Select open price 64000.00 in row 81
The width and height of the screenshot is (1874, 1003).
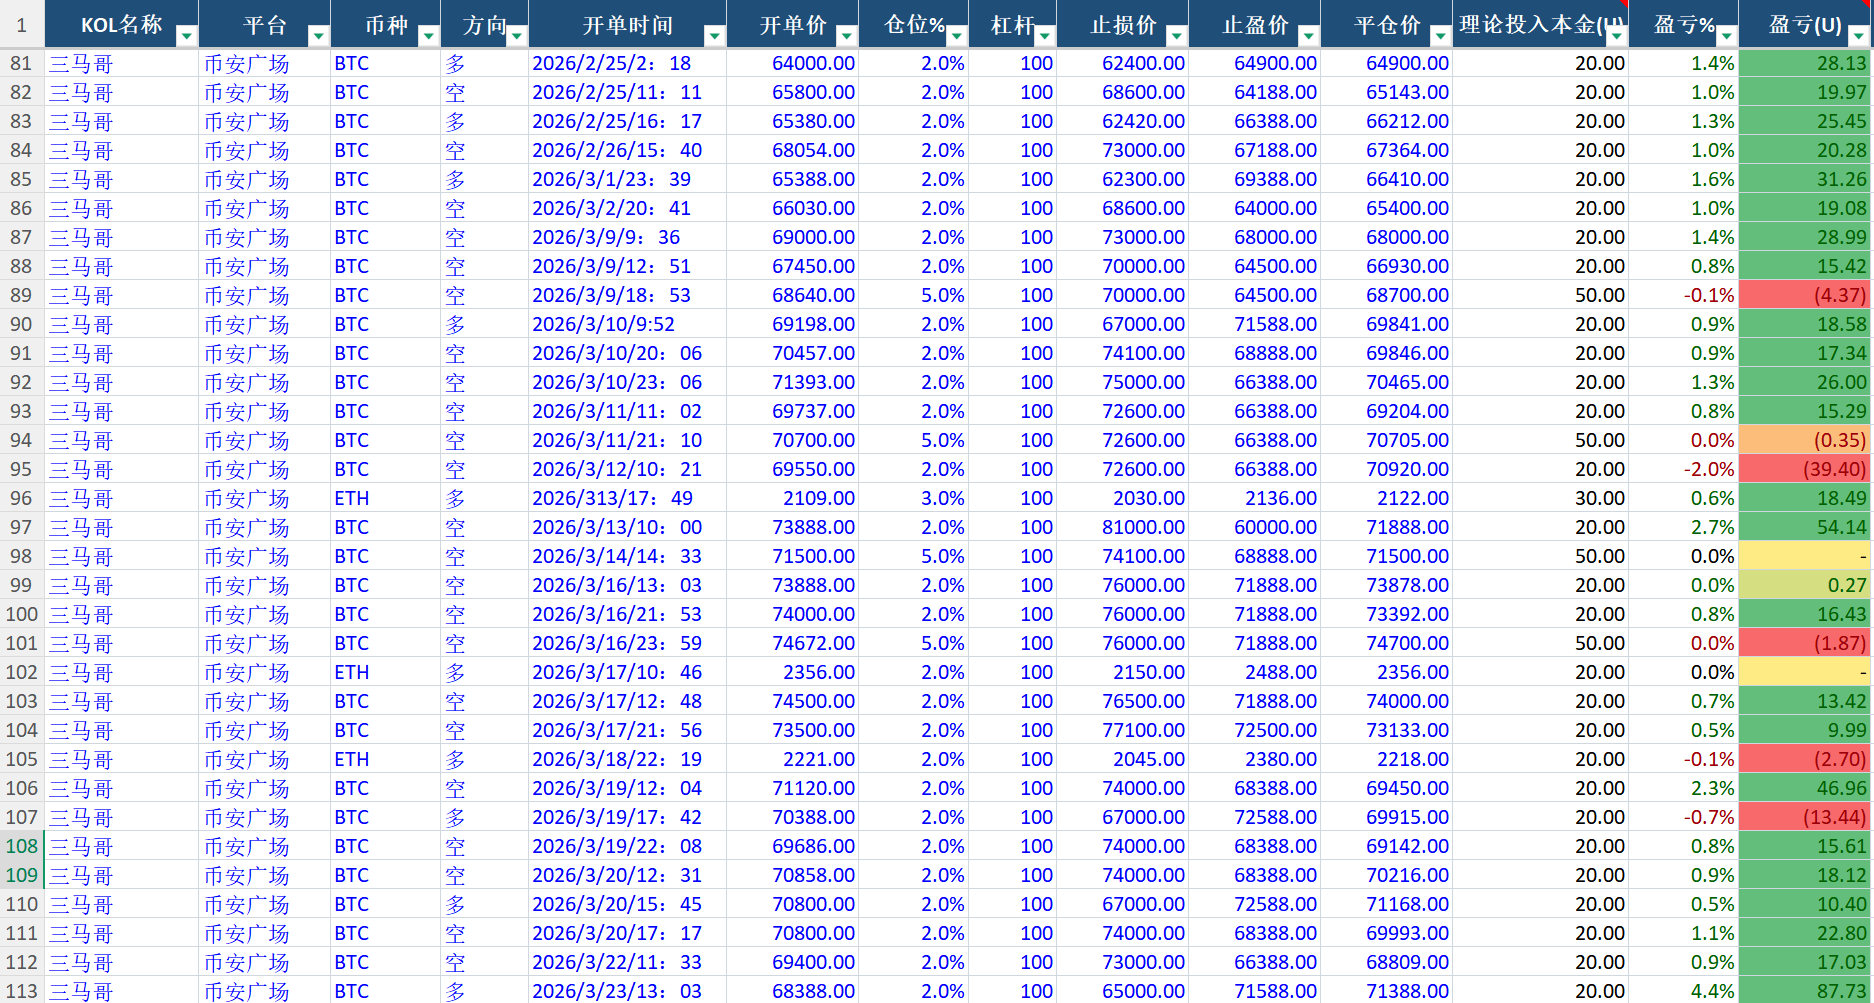click(792, 63)
